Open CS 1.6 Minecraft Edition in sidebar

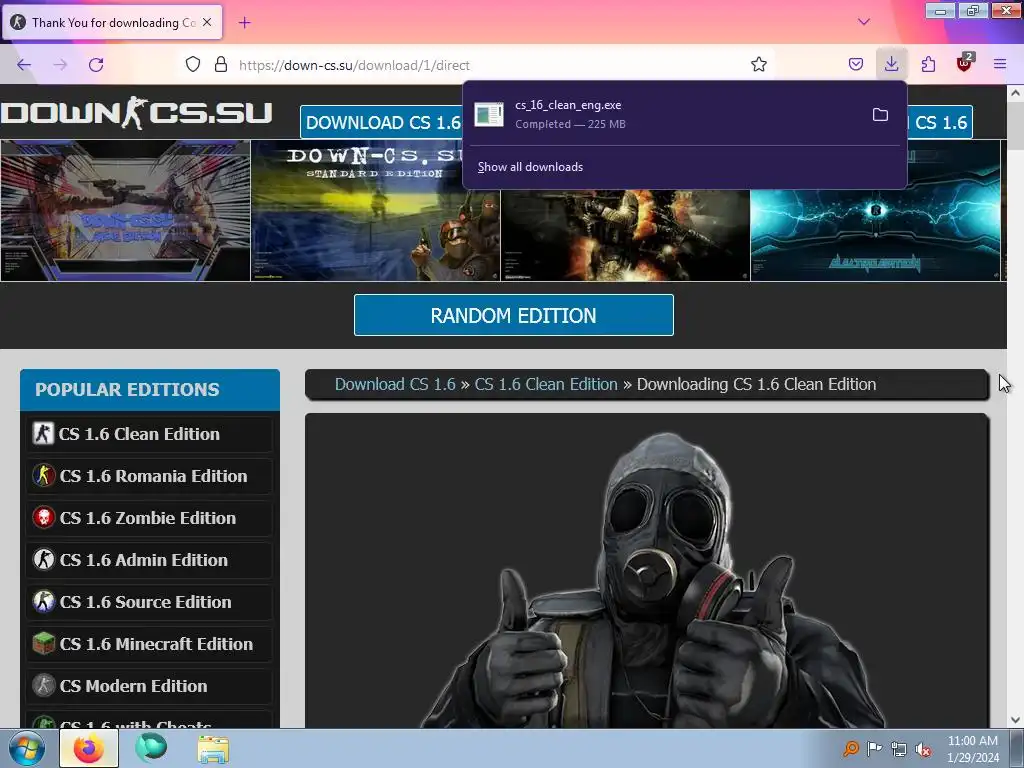click(150, 644)
